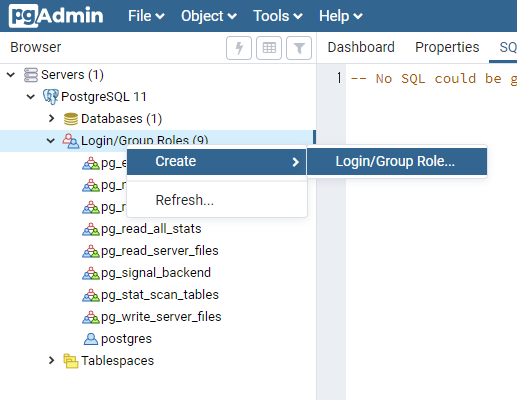The image size is (517, 400).
Task: Click the Query Tool lightning icon
Action: coord(239,48)
